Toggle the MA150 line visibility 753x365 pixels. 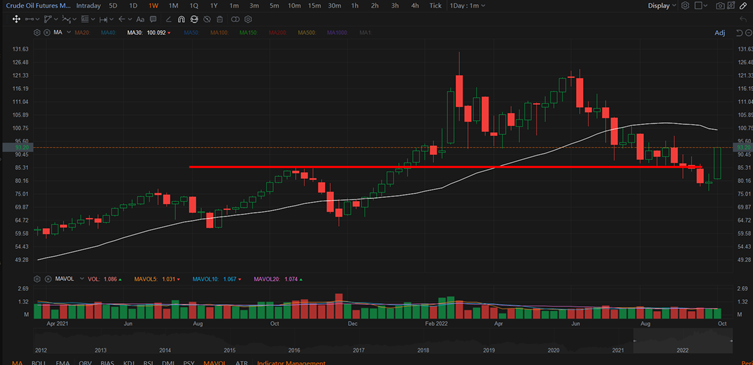pyautogui.click(x=248, y=33)
